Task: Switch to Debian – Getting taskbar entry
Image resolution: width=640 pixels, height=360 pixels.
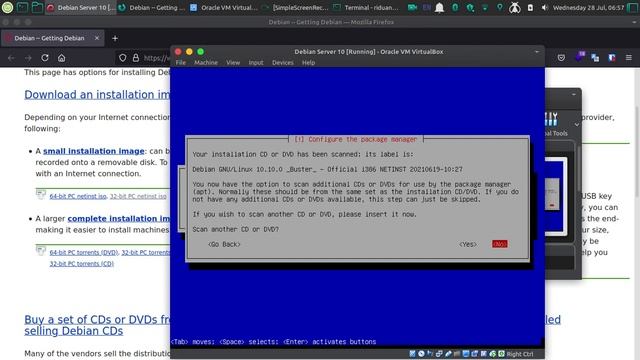Action: (x=152, y=7)
